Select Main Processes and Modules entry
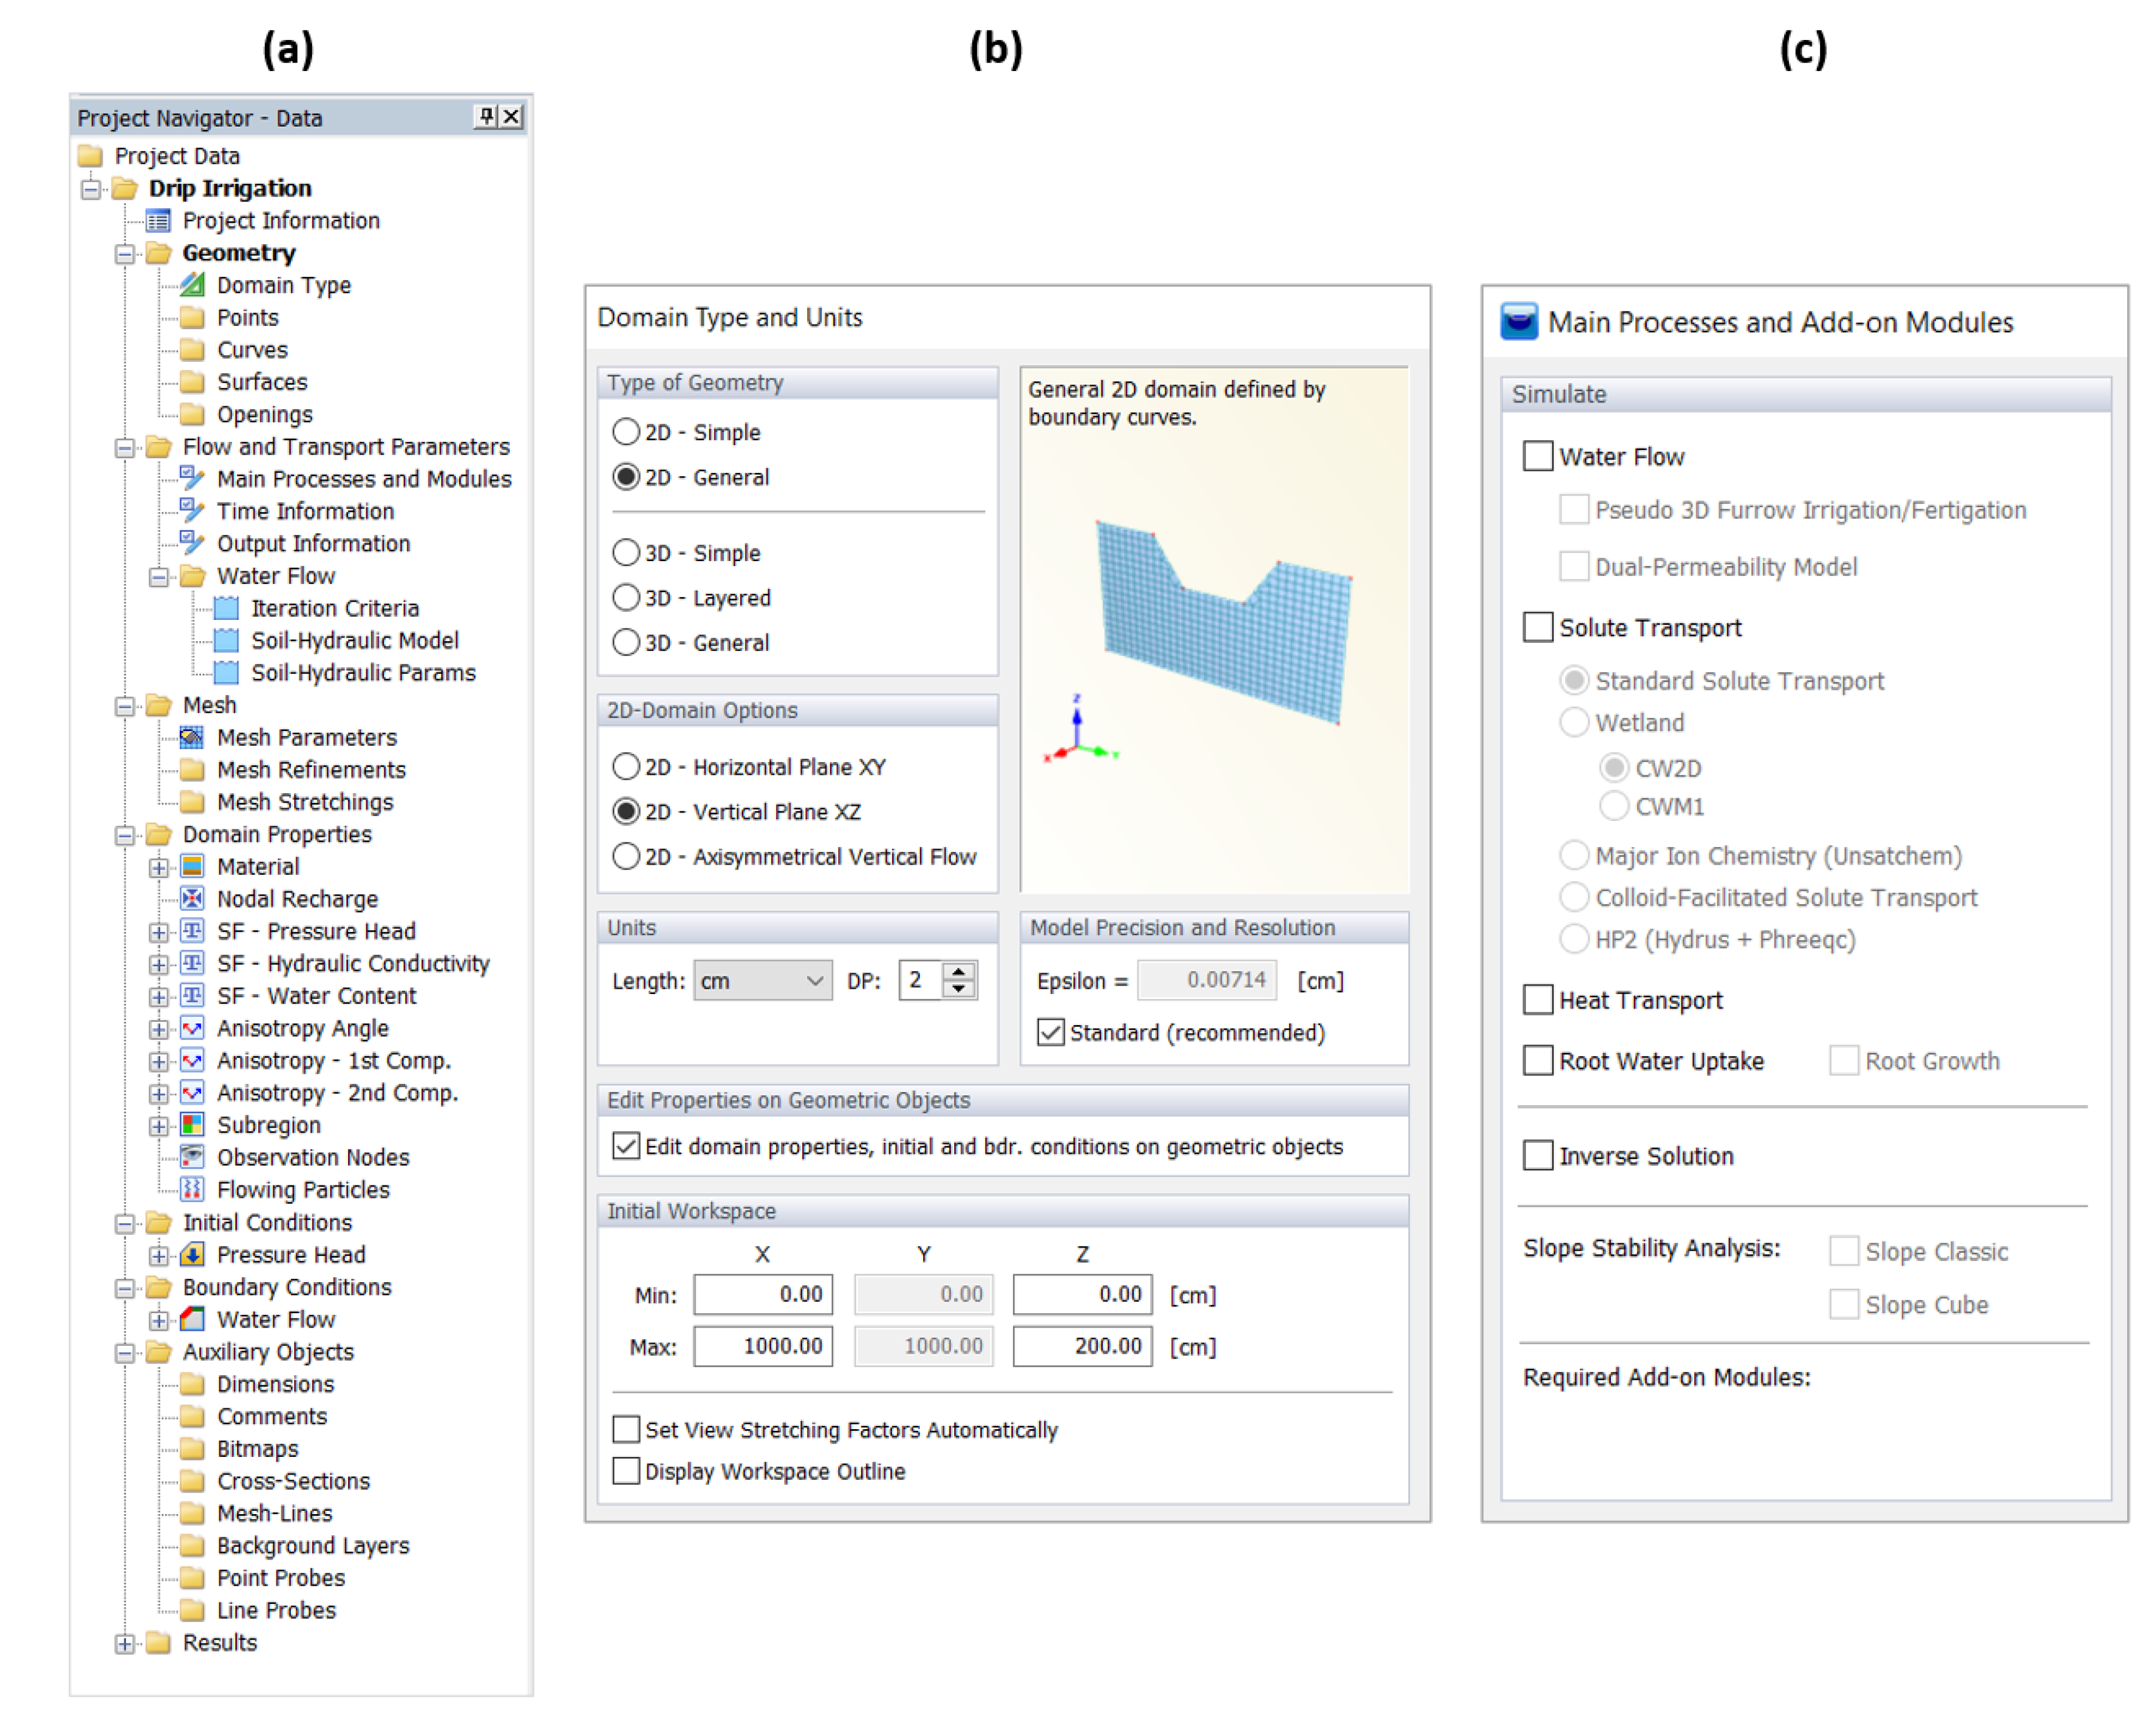Screen dimensions: 2156x1730 [x=363, y=480]
